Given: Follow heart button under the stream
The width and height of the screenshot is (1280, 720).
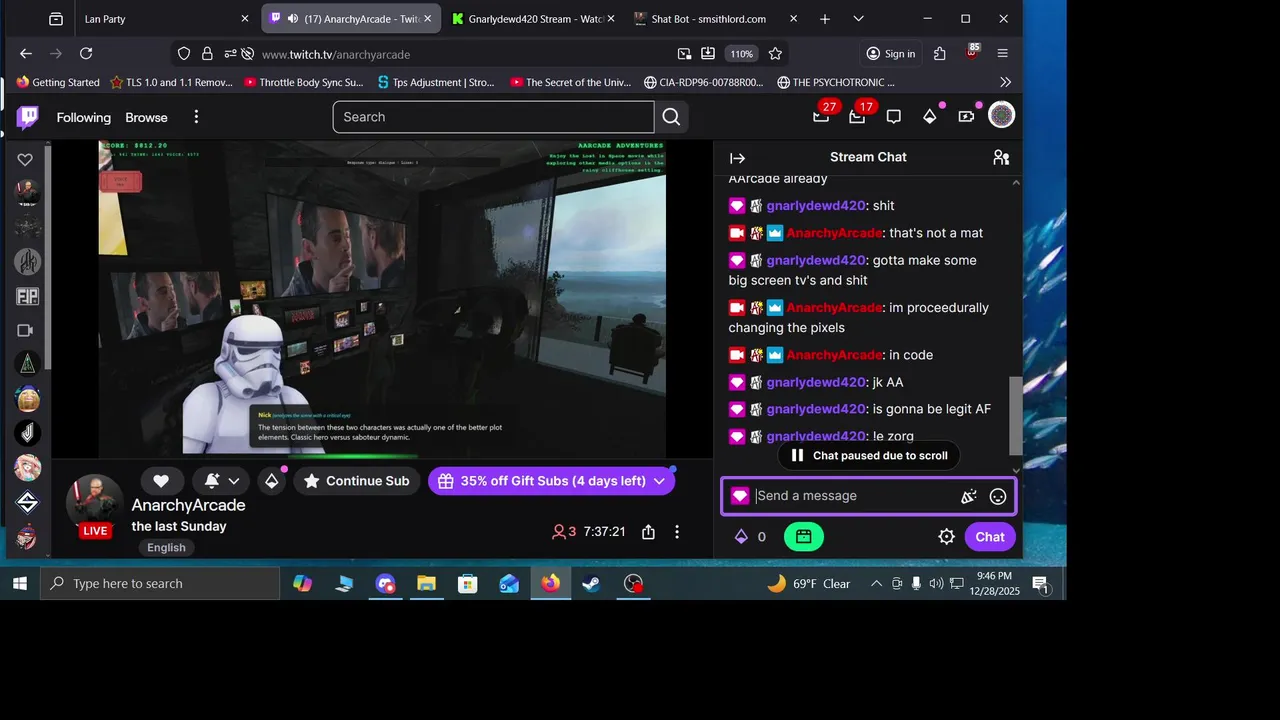Looking at the screenshot, I should pyautogui.click(x=161, y=481).
